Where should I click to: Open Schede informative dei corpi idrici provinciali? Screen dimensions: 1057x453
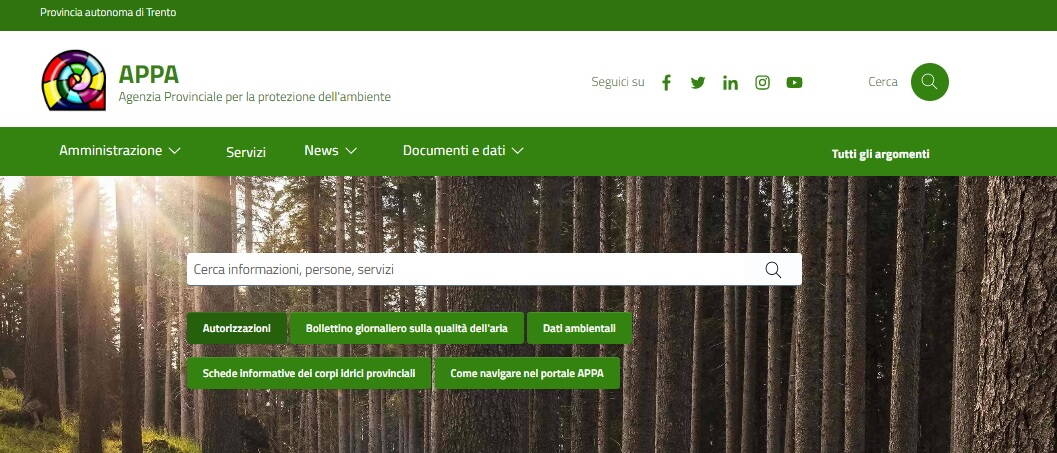(x=308, y=373)
